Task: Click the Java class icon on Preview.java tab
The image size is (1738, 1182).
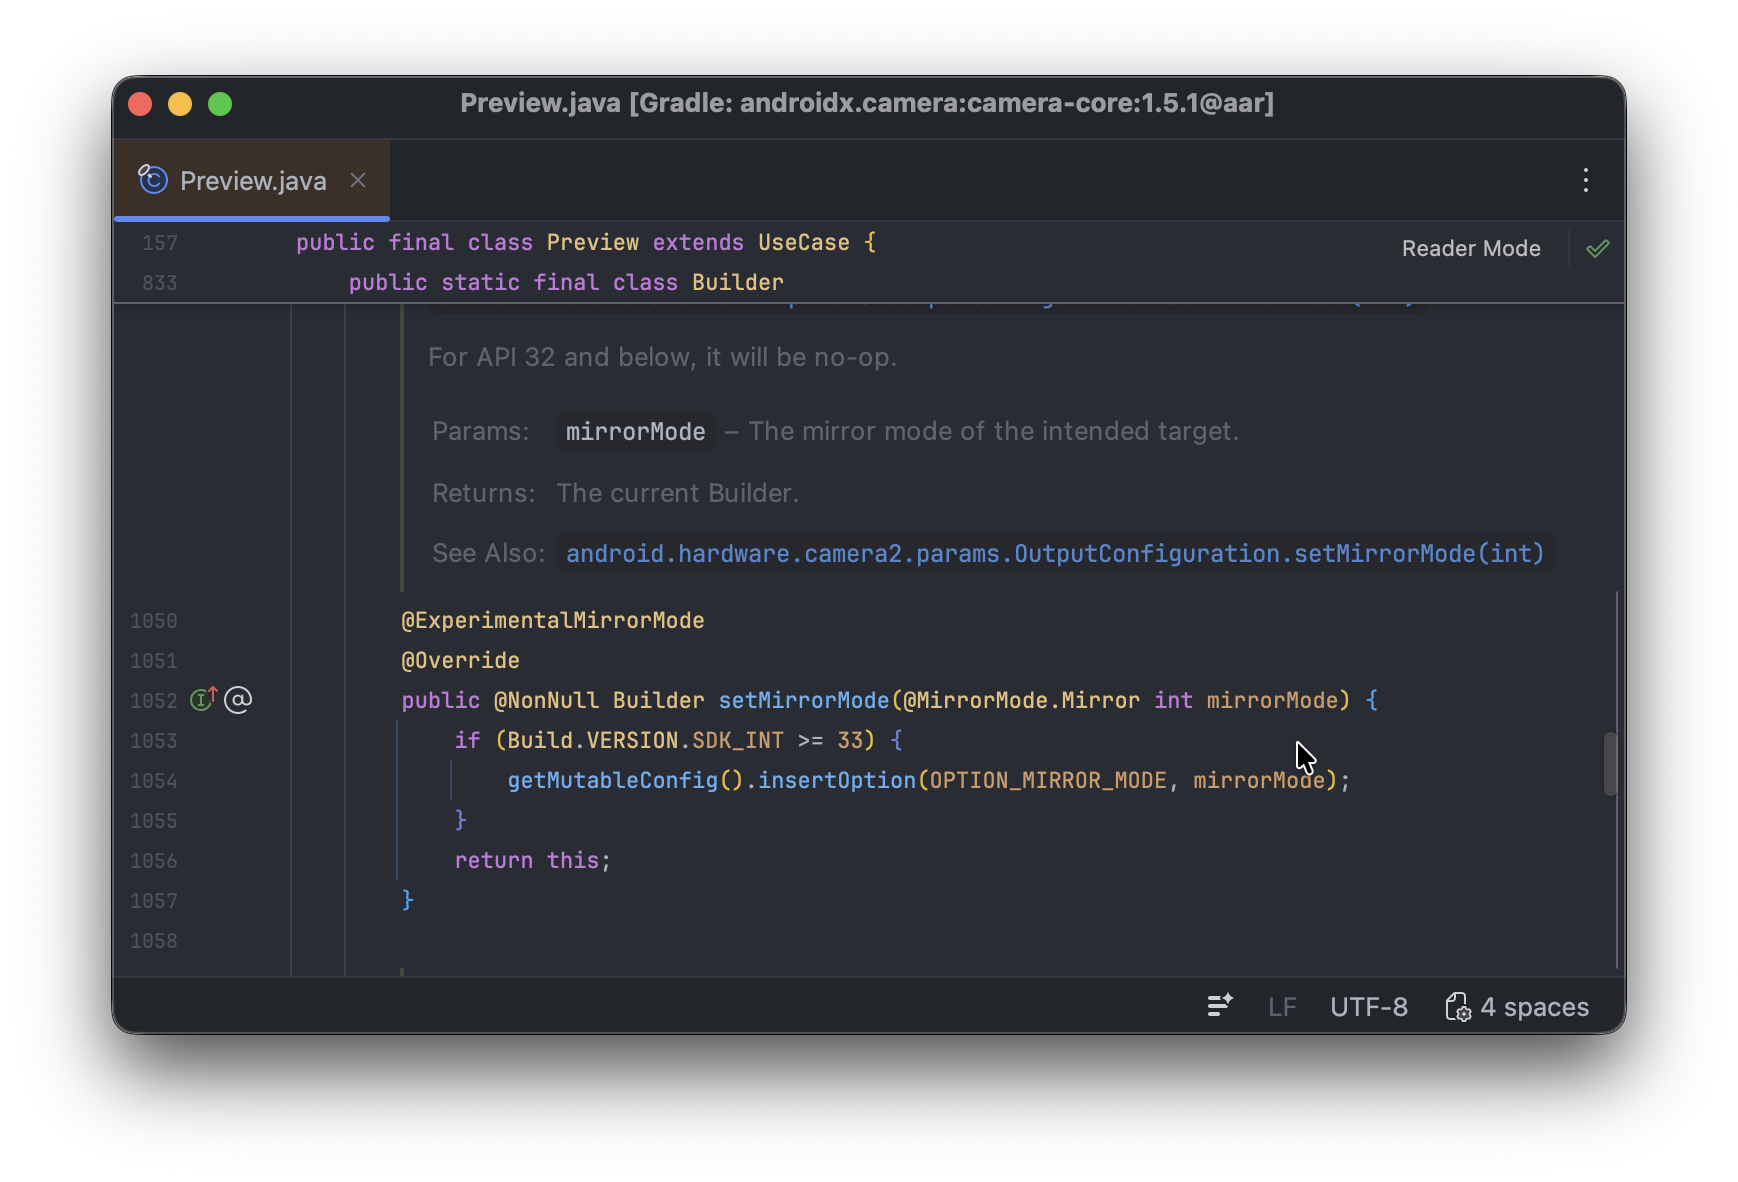Action: point(153,180)
